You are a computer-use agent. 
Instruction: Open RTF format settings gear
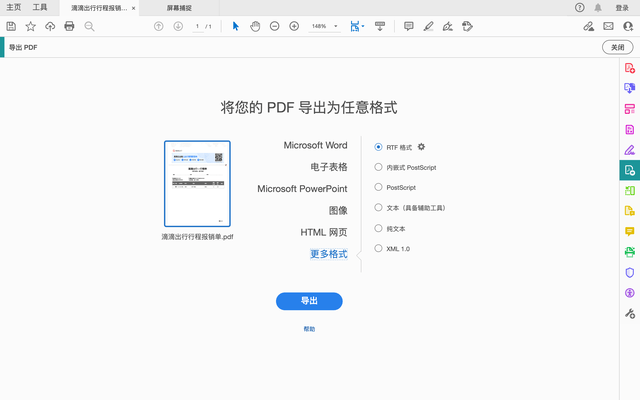tap(421, 147)
